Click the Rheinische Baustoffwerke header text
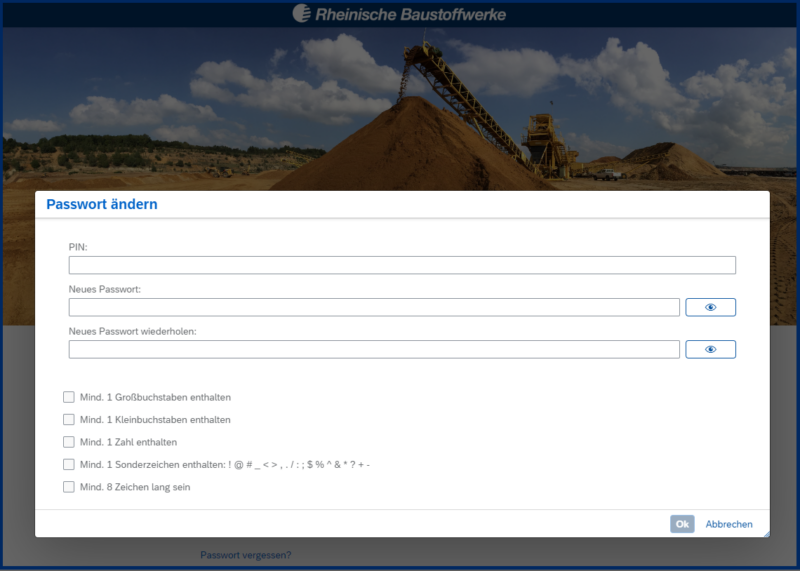This screenshot has width=800, height=571. (410, 14)
